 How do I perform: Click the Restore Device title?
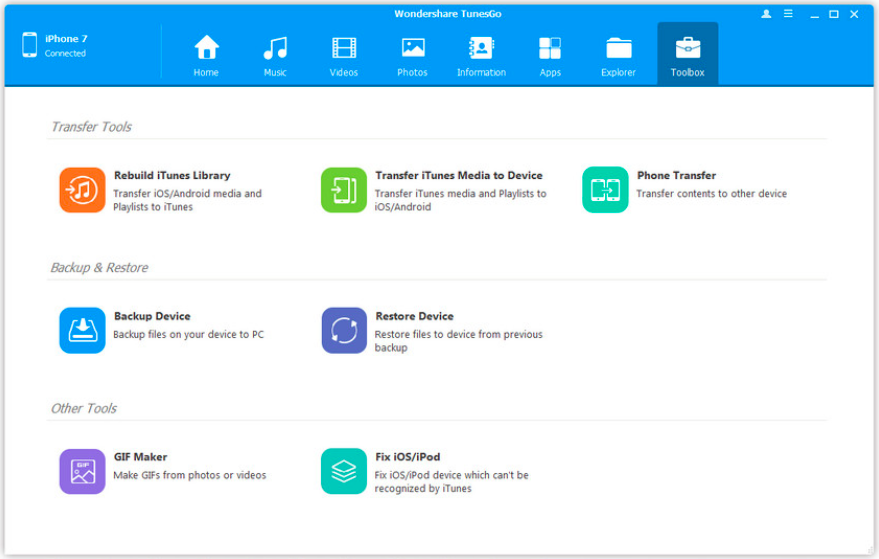(414, 316)
